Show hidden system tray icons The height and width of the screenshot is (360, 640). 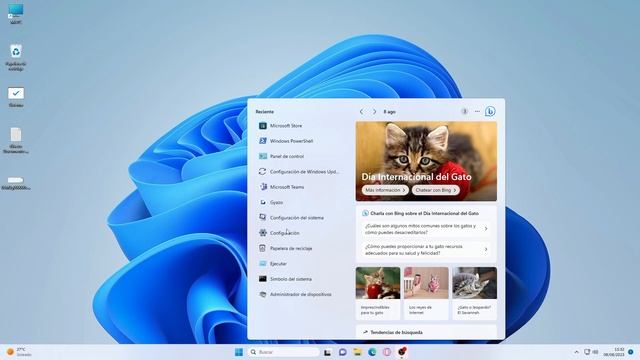(576, 352)
